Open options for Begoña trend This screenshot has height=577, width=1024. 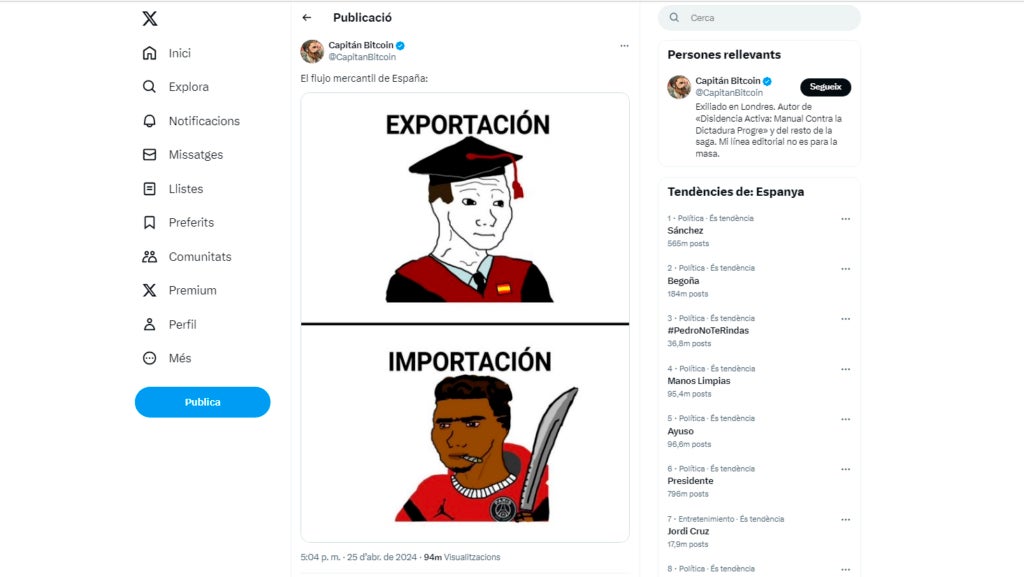click(x=846, y=269)
